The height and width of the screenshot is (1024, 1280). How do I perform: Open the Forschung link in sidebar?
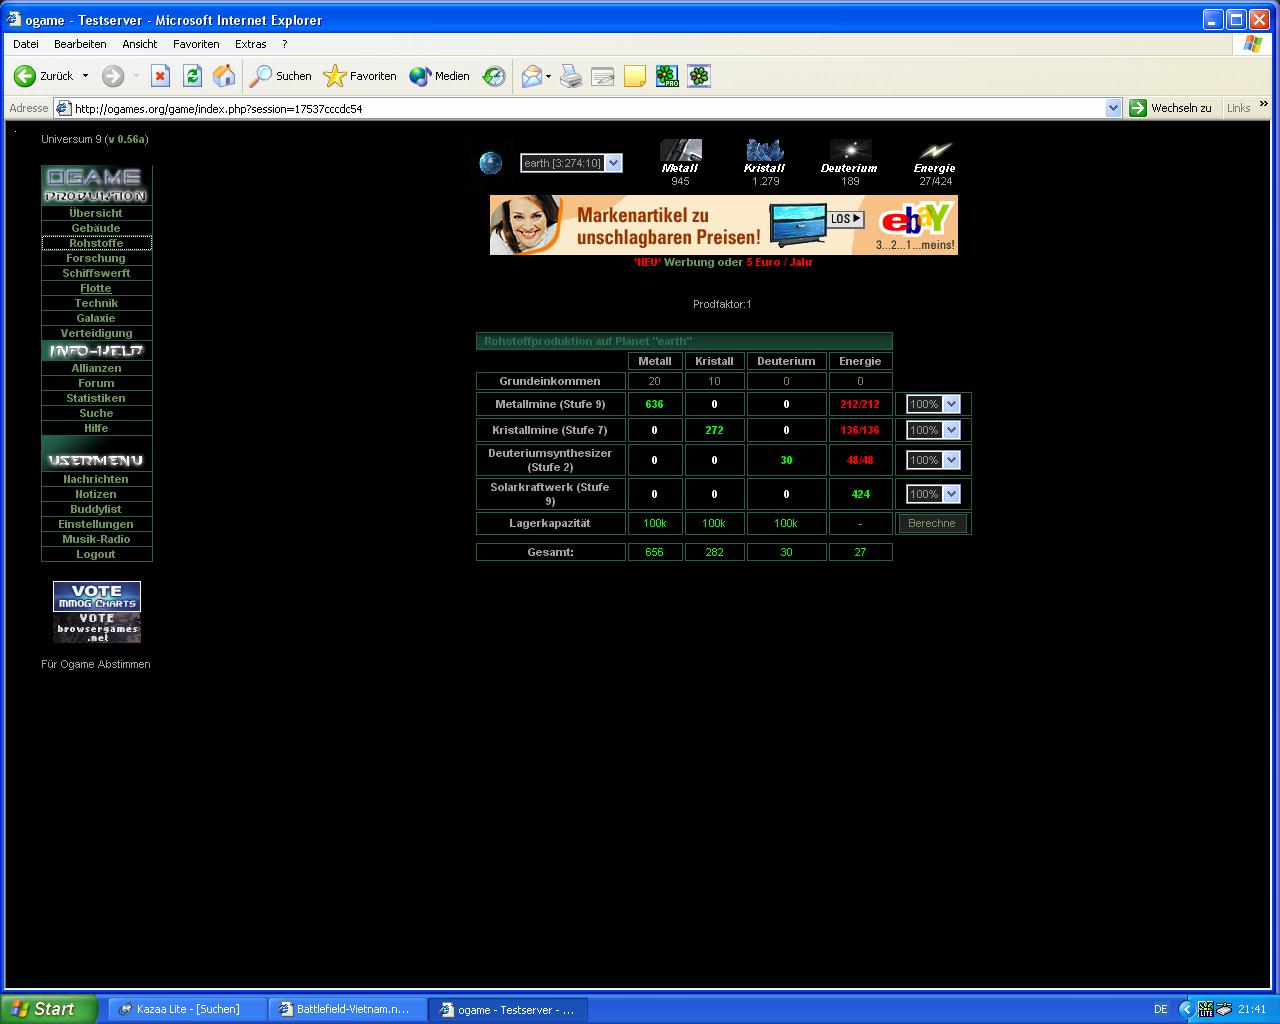pos(96,258)
